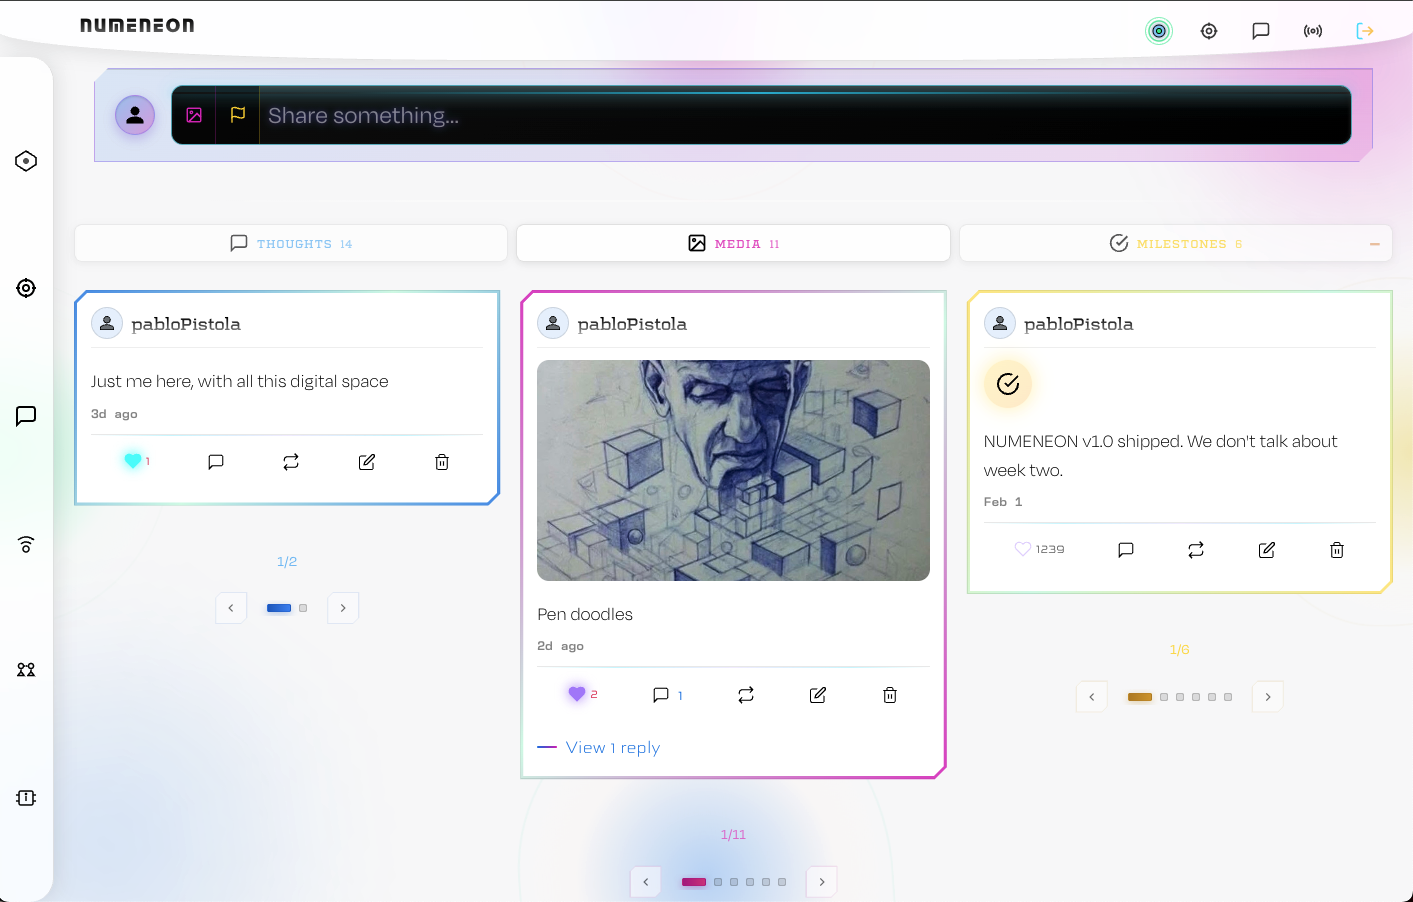Click the image upload icon in composer
The width and height of the screenshot is (1413, 902).
pyautogui.click(x=194, y=115)
